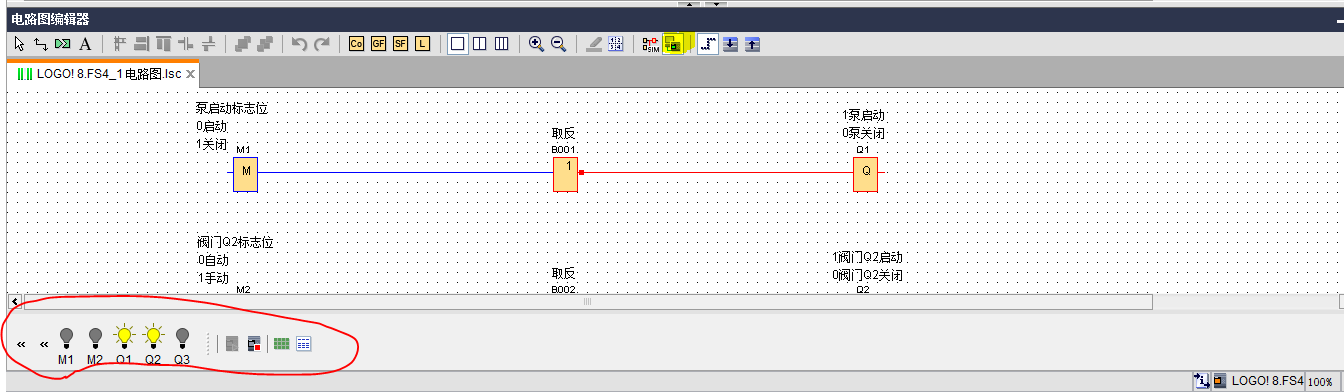Switch to single window view
This screenshot has width=1344, height=392.
click(457, 44)
